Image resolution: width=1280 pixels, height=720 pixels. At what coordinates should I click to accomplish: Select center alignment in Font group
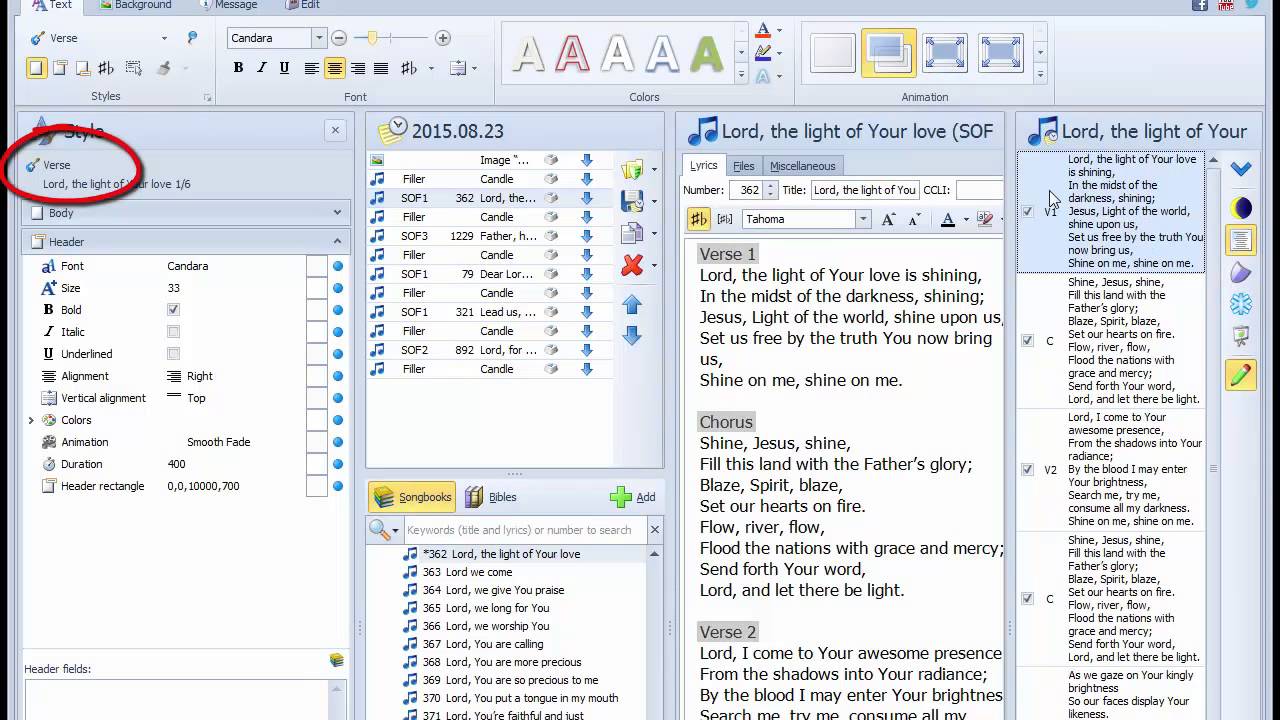(335, 68)
